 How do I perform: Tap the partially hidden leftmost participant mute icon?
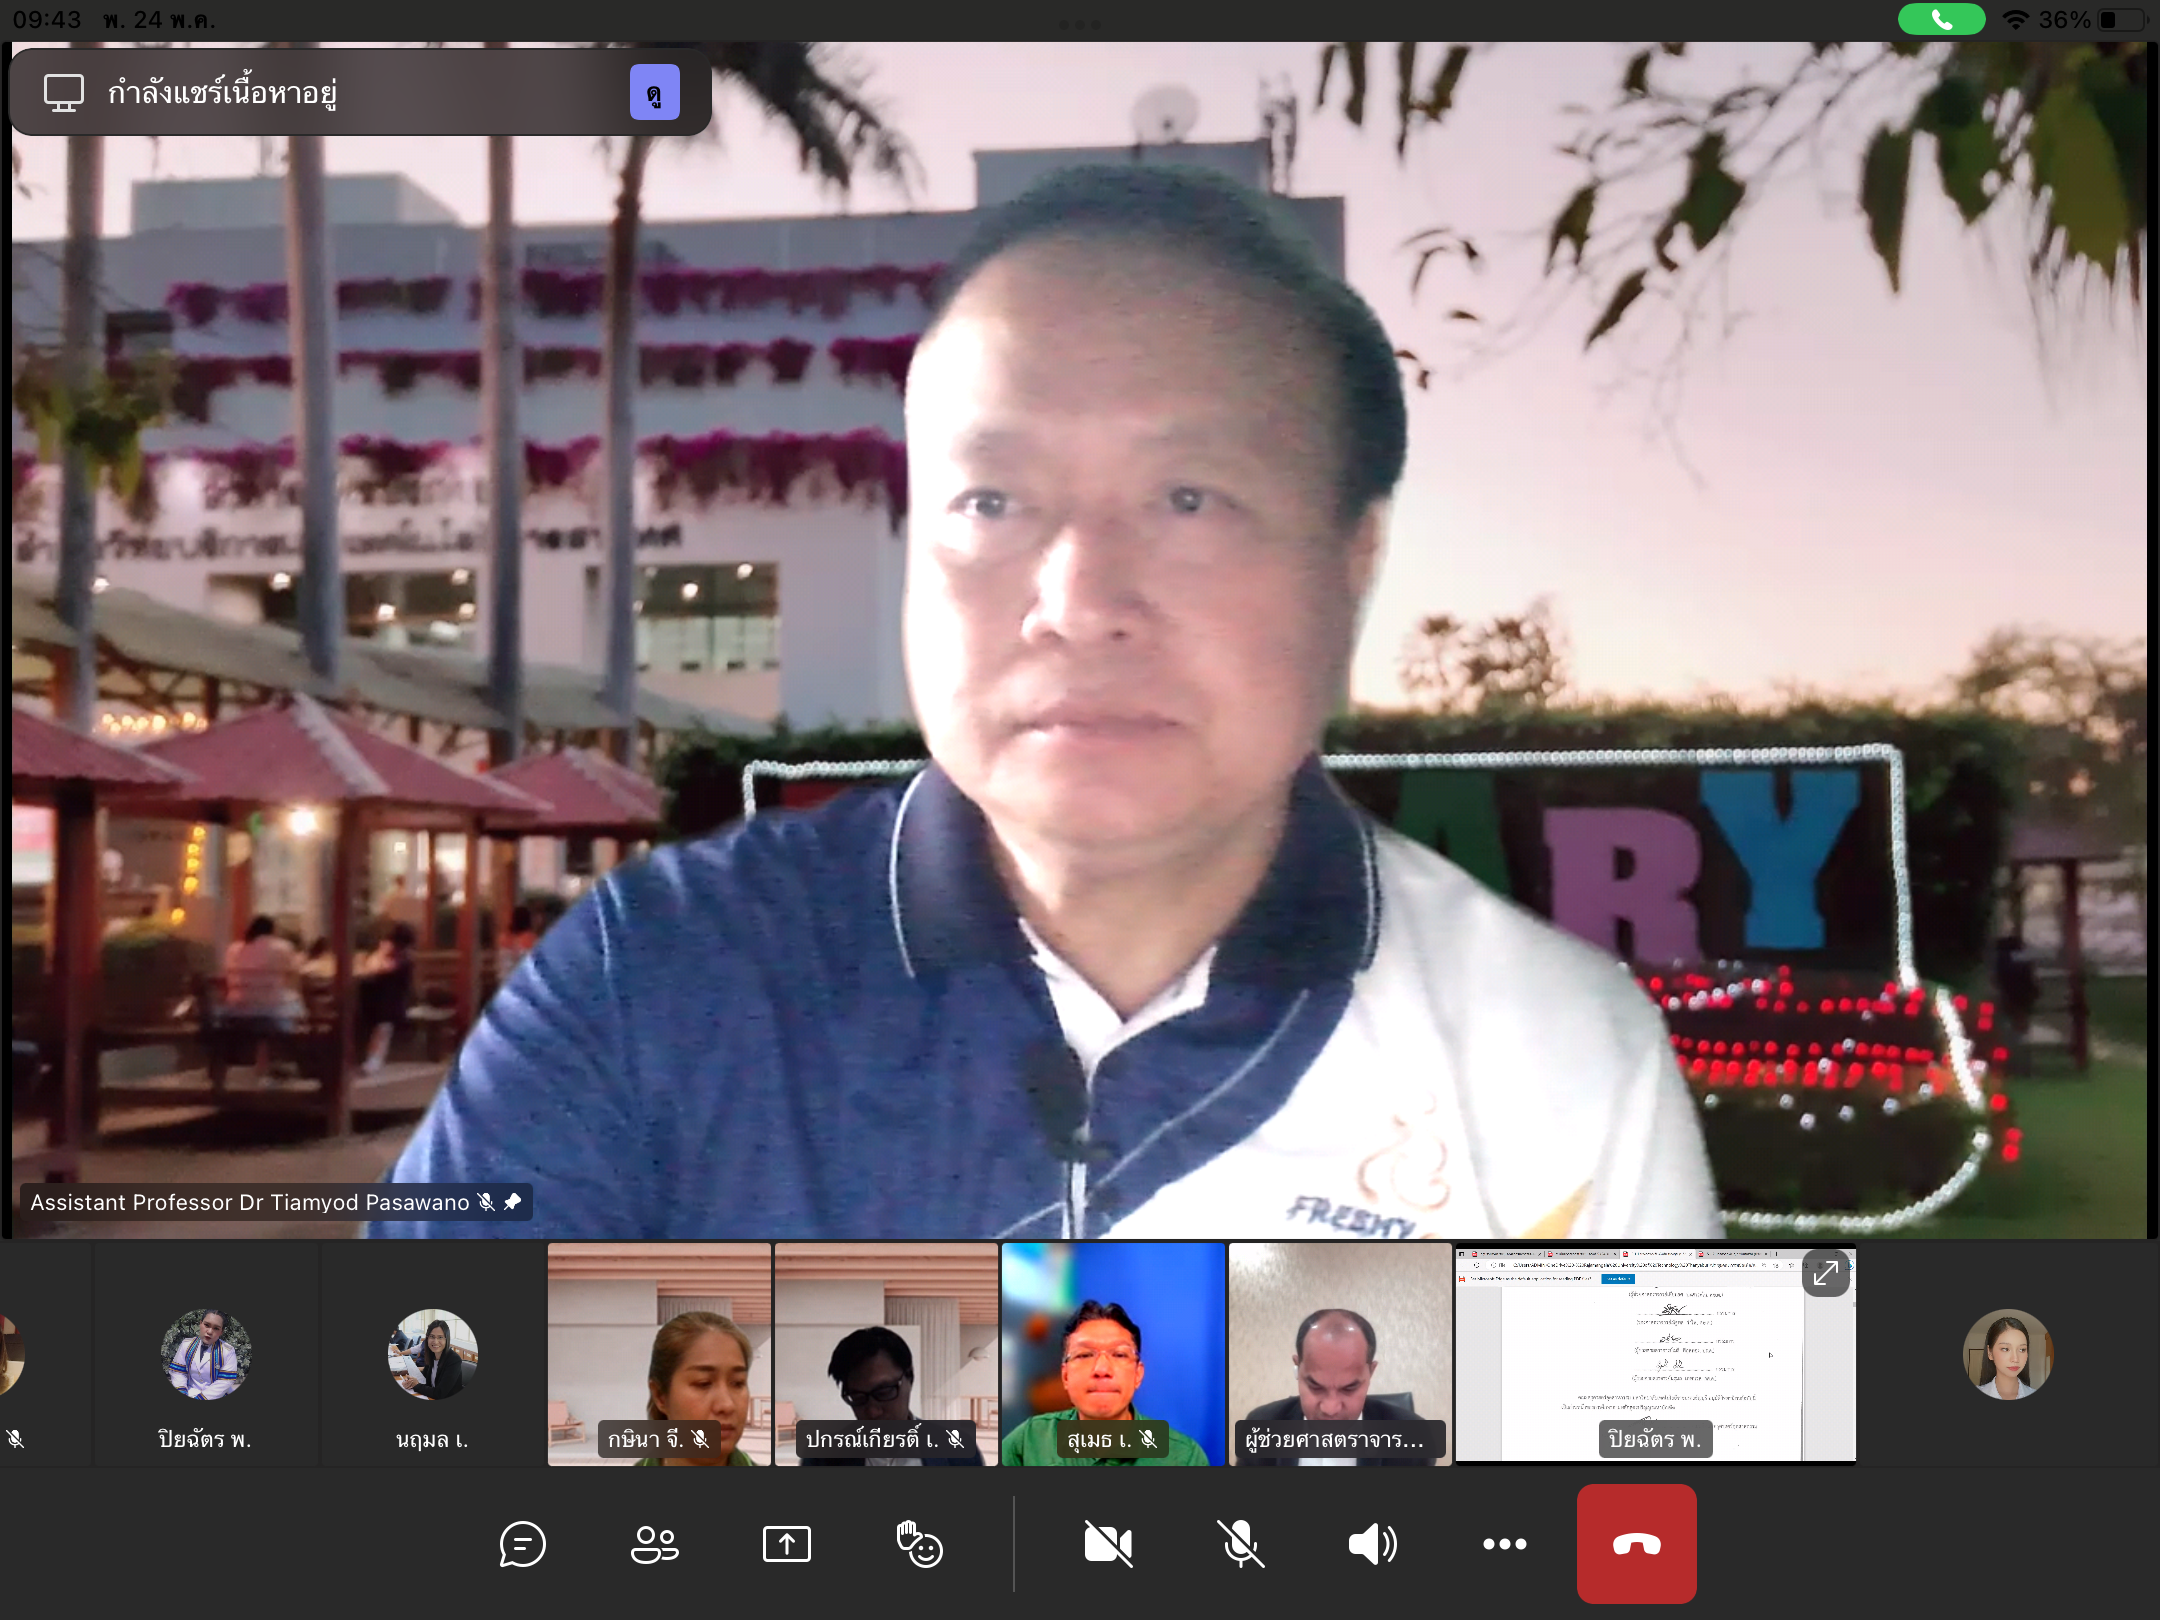pyautogui.click(x=14, y=1439)
